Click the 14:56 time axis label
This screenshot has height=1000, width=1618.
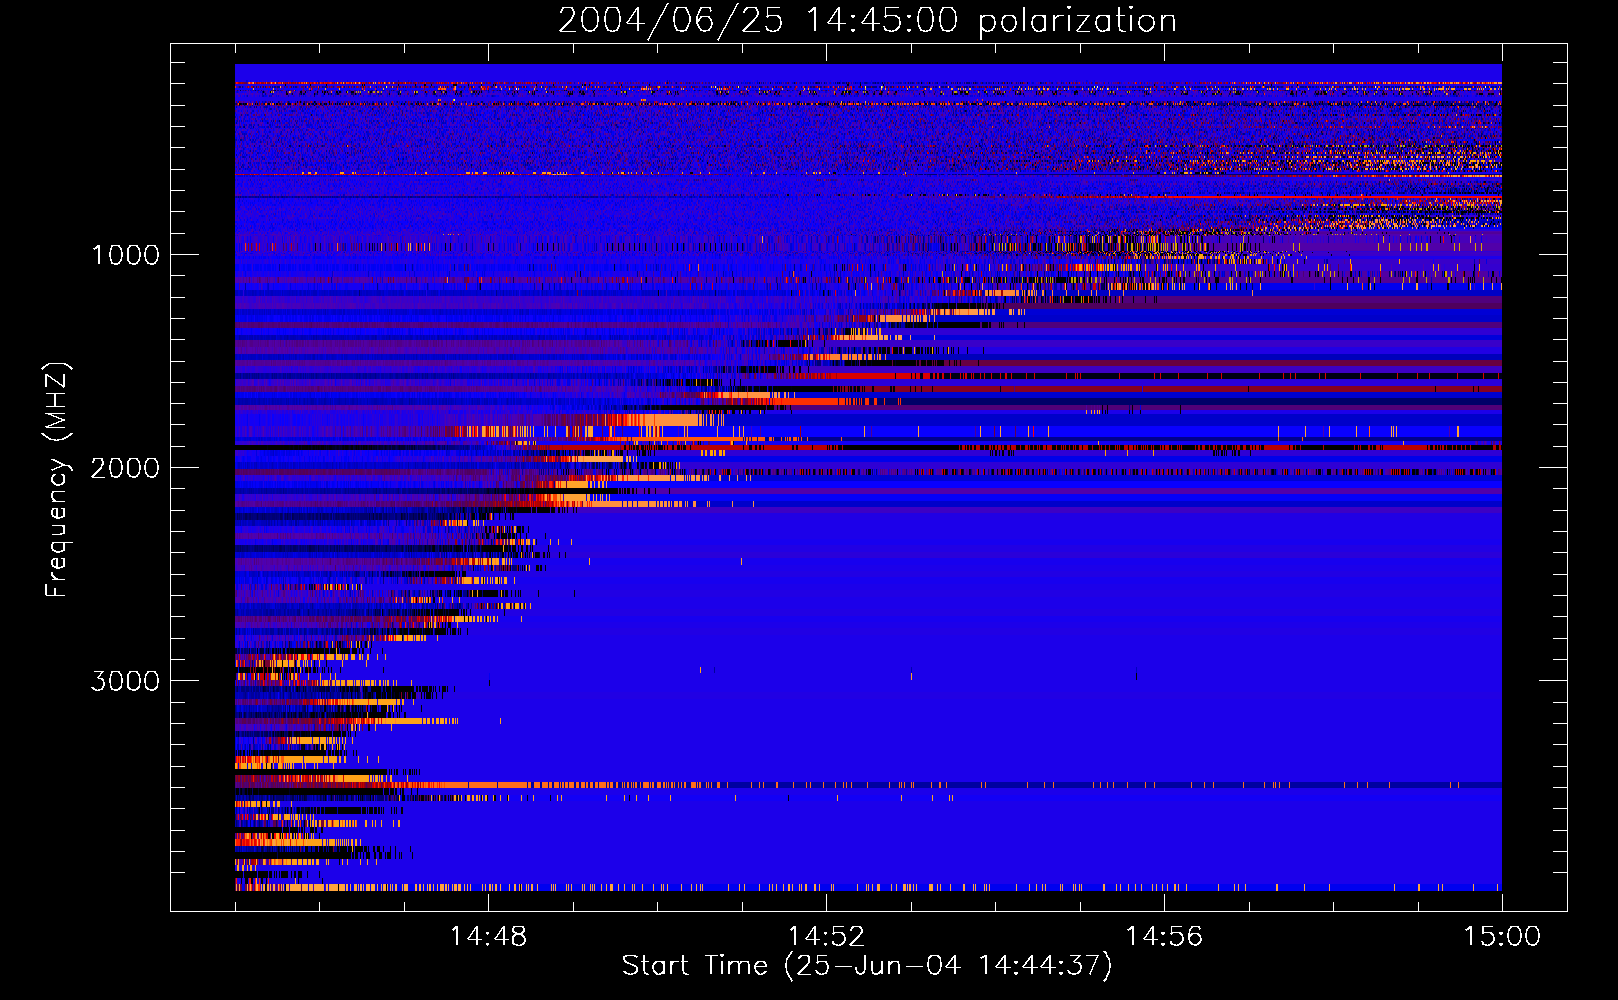pos(1164,937)
